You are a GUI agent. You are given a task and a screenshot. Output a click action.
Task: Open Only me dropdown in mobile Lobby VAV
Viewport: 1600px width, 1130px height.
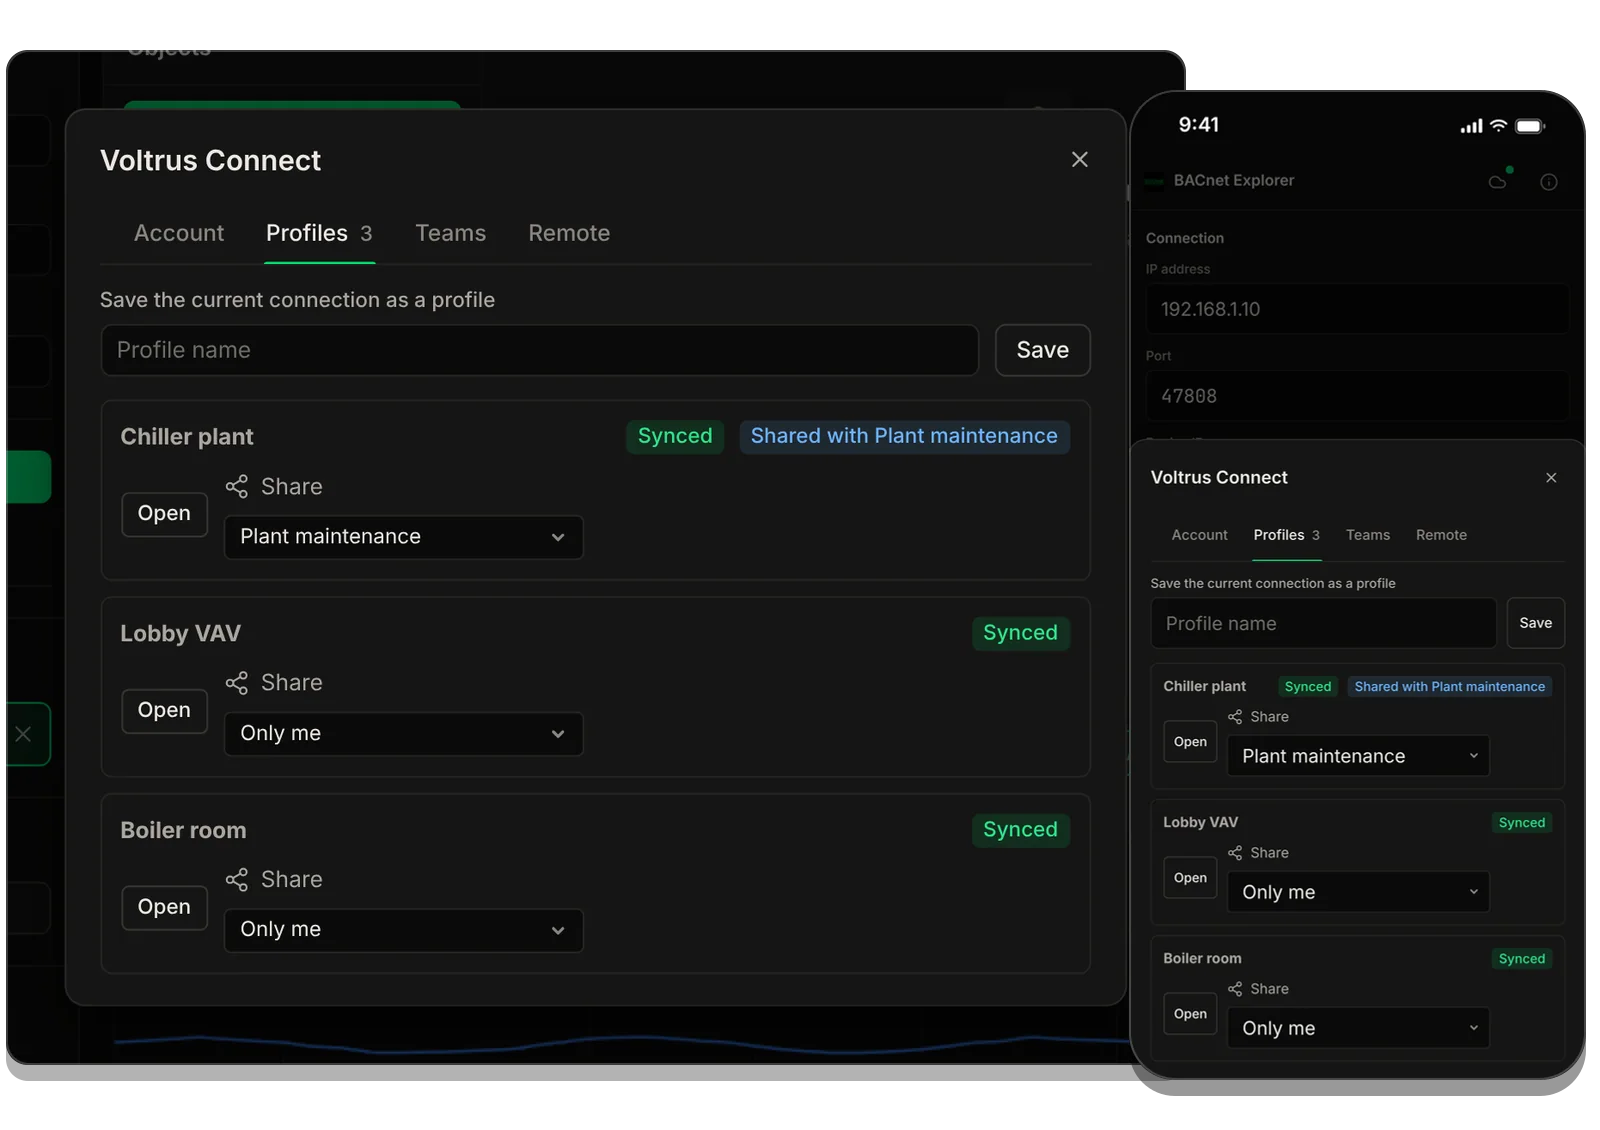[1358, 892]
